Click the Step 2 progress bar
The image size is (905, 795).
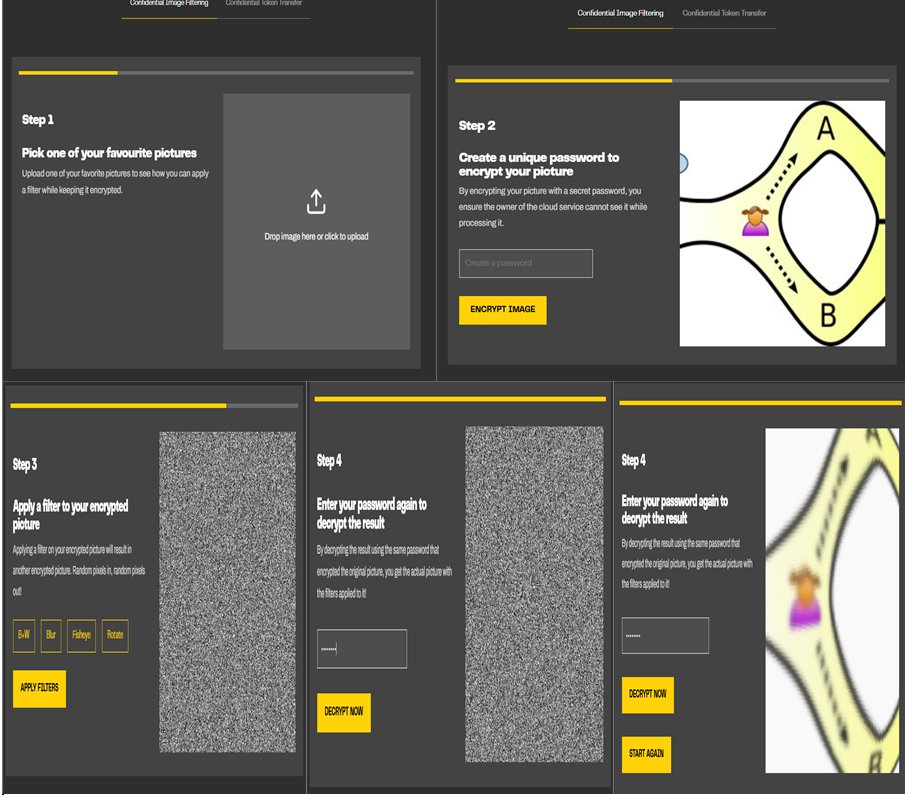click(x=672, y=81)
